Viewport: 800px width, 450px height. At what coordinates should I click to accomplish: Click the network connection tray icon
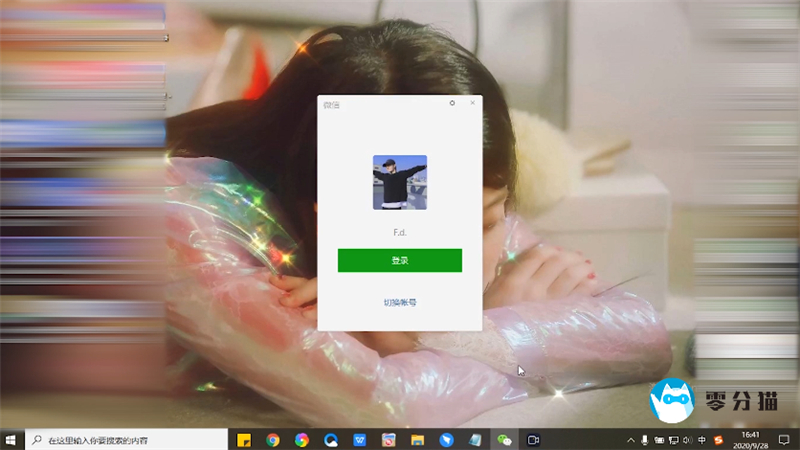coord(673,440)
